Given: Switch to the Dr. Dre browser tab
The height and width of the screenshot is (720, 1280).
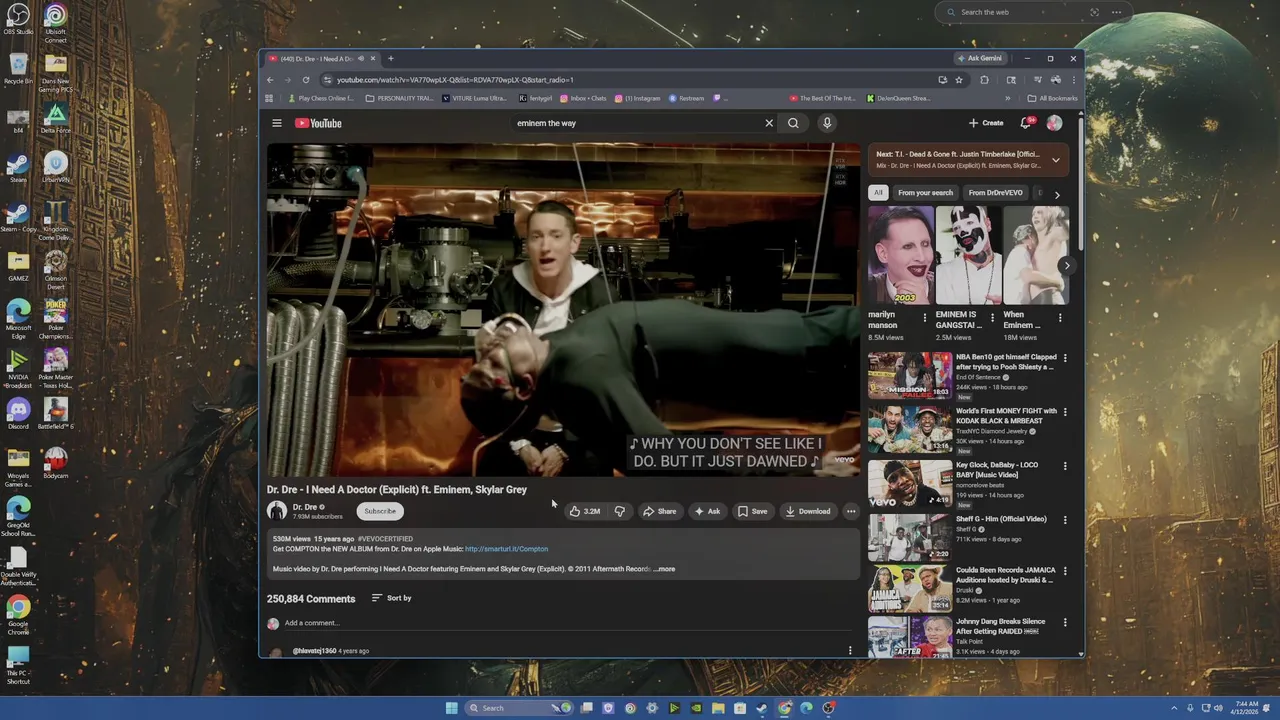Looking at the screenshot, I should [x=322, y=58].
